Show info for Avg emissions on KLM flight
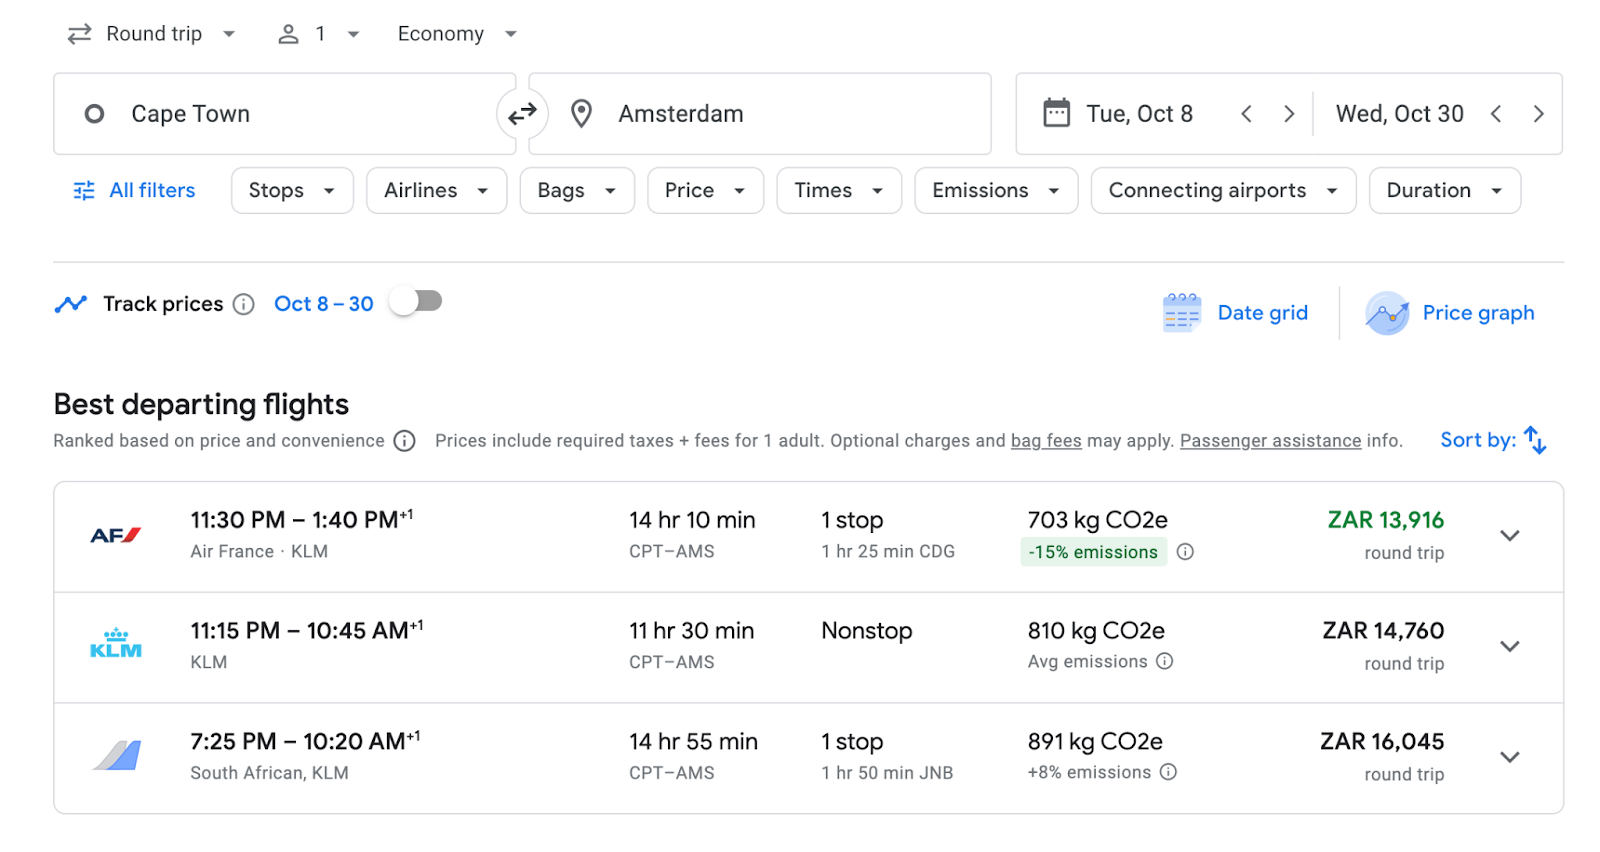The height and width of the screenshot is (852, 1600). (1164, 661)
